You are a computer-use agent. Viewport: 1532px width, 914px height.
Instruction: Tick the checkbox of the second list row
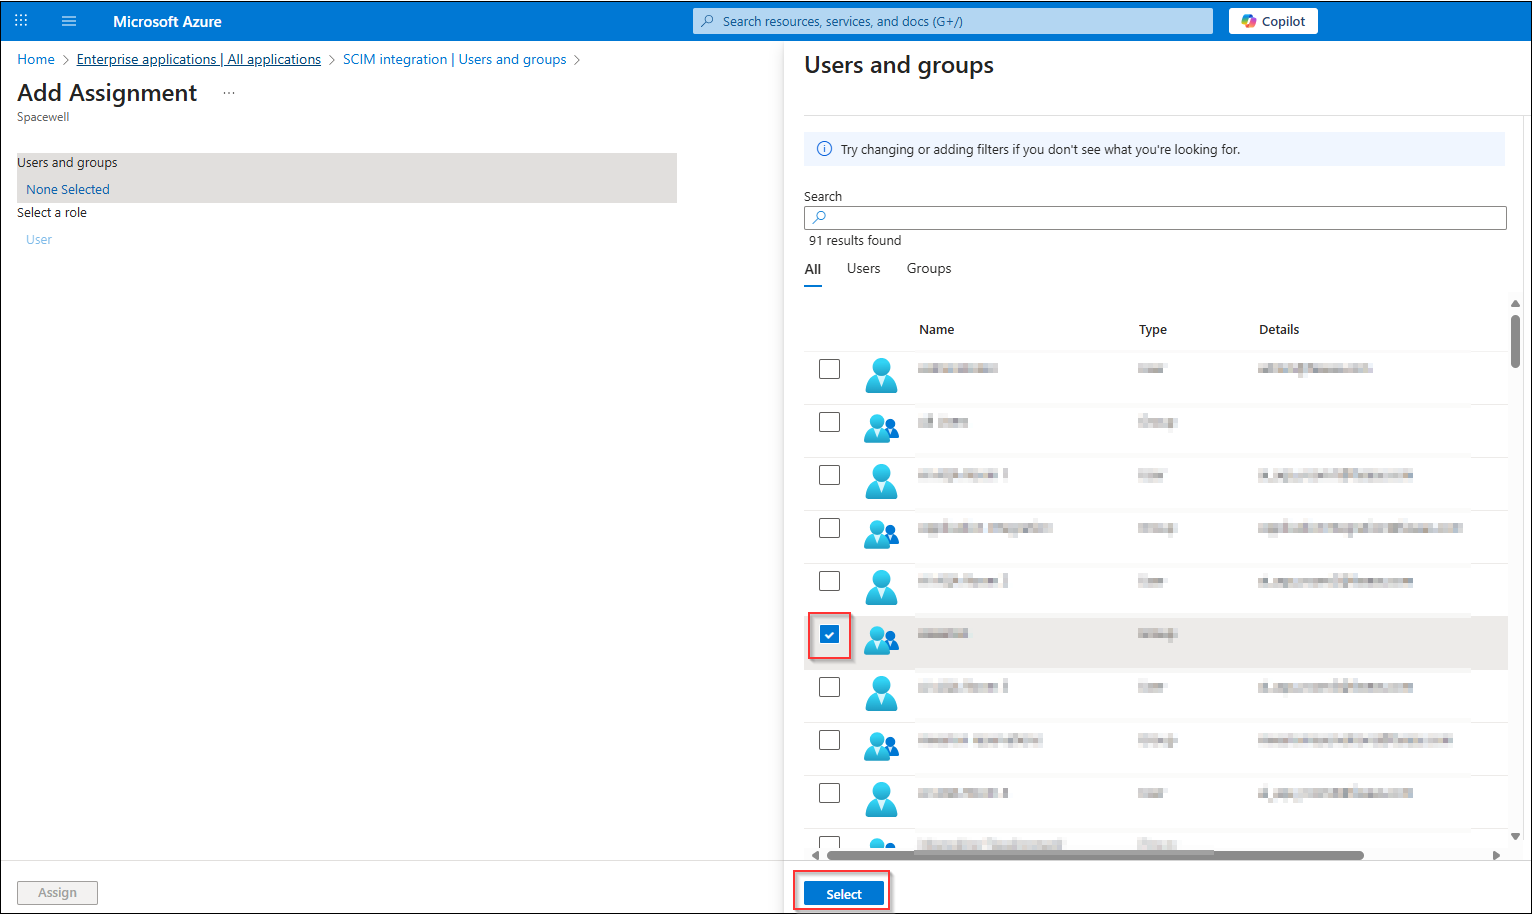tap(829, 422)
